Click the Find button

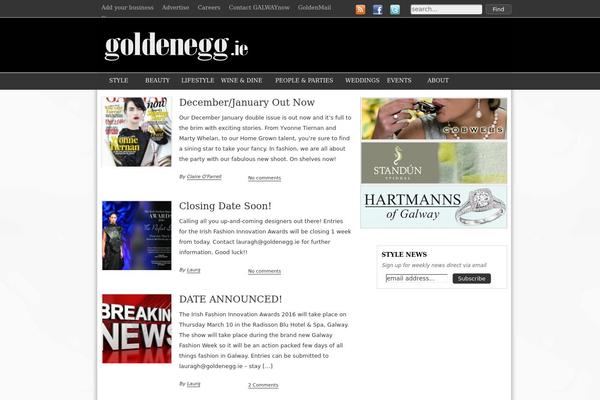[x=498, y=9]
